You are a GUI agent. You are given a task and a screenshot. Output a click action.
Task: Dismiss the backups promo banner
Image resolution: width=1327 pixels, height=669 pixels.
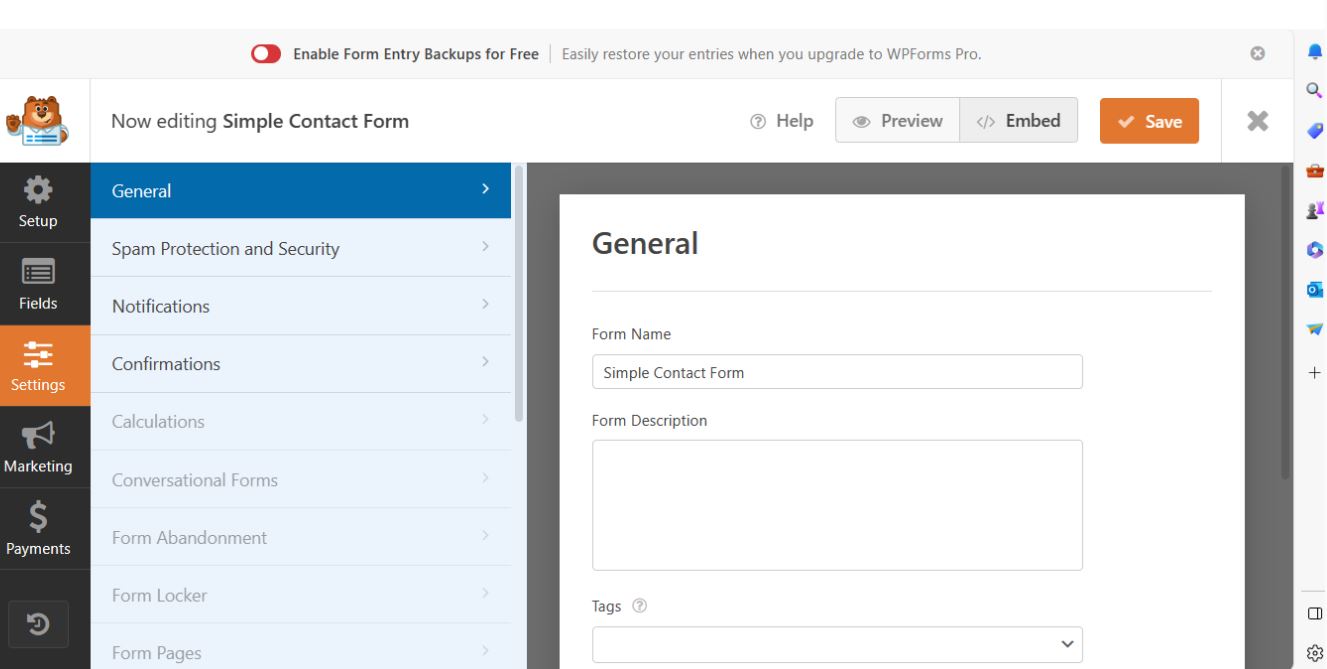click(x=1256, y=53)
